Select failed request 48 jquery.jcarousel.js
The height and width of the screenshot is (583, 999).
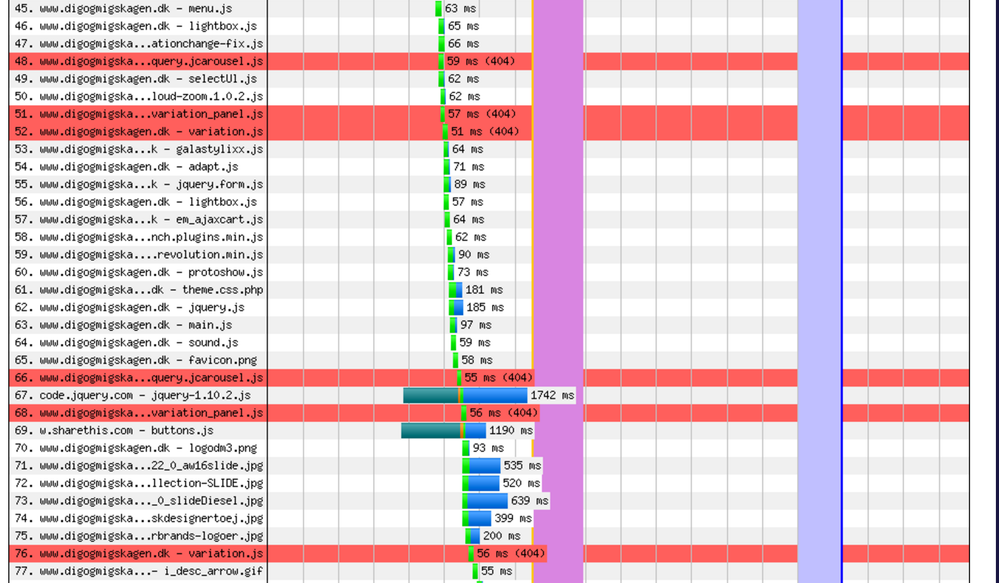[139, 61]
